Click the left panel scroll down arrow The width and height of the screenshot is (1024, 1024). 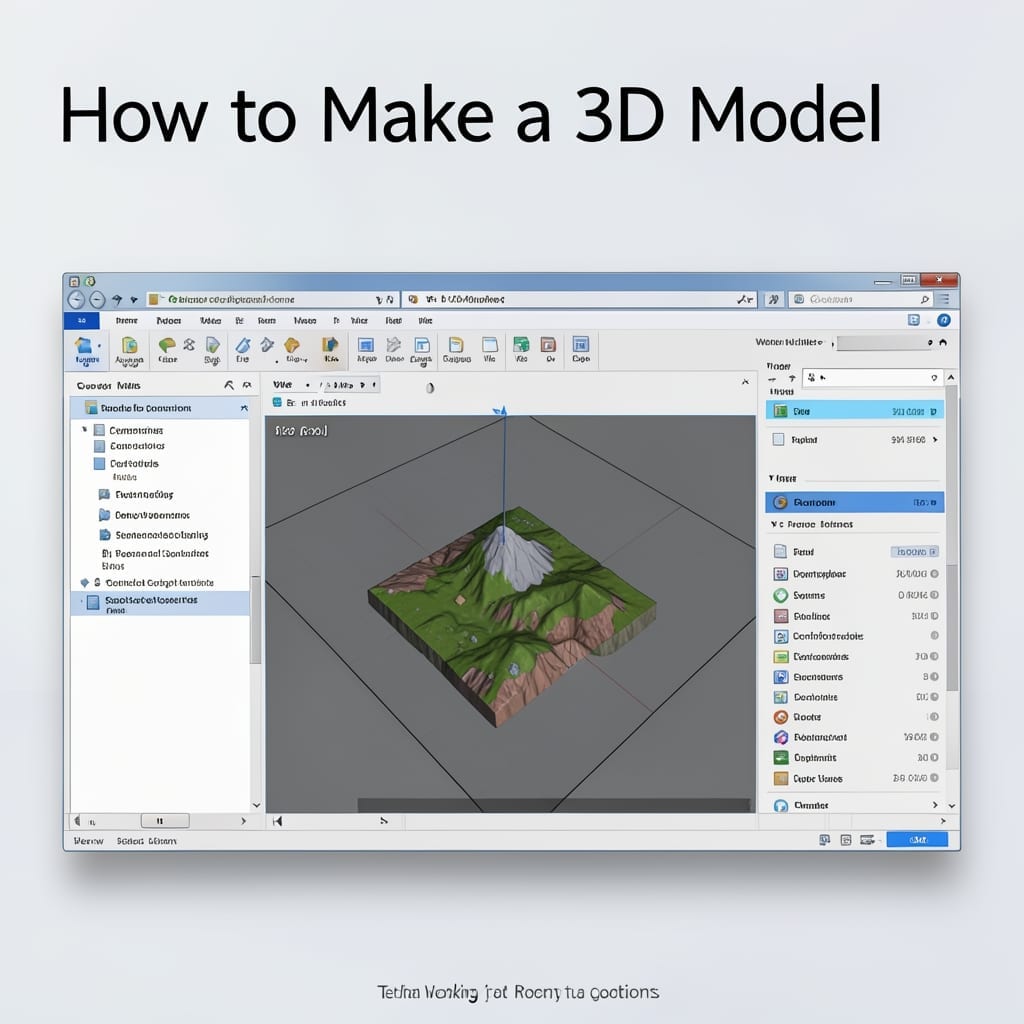click(256, 805)
